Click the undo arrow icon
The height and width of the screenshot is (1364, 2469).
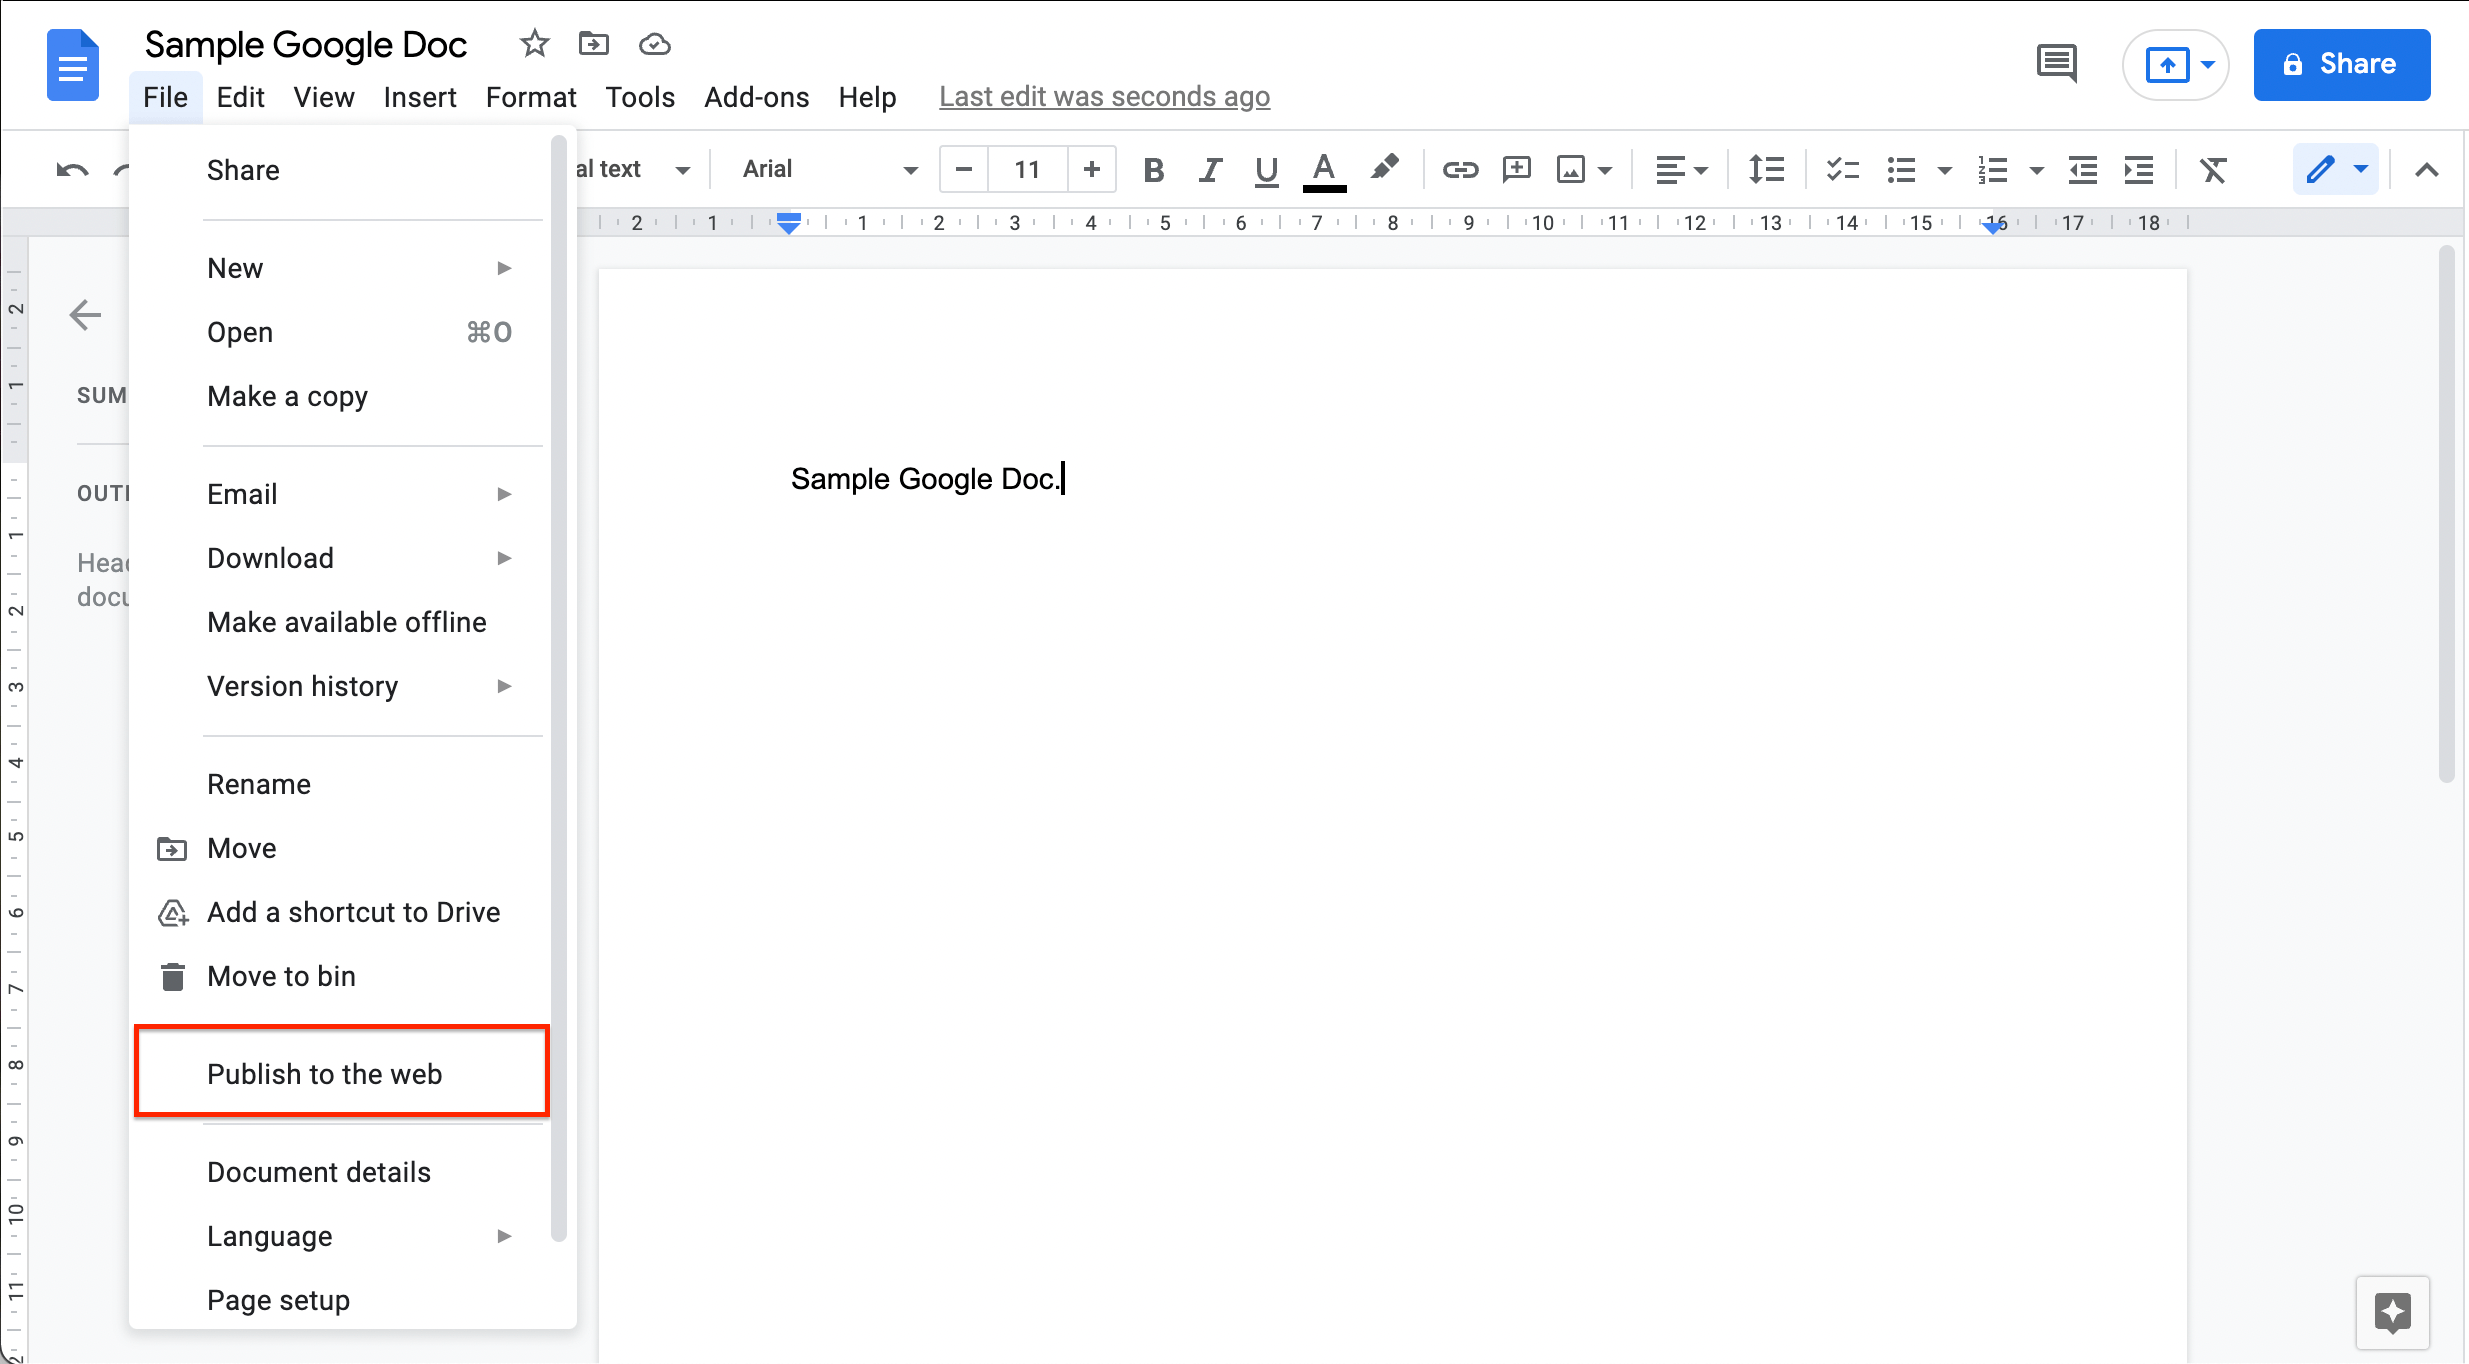point(72,170)
